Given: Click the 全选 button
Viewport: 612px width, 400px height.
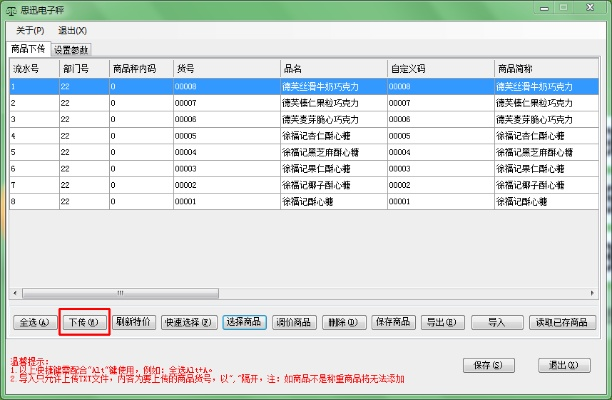Looking at the screenshot, I should pyautogui.click(x=33, y=322).
